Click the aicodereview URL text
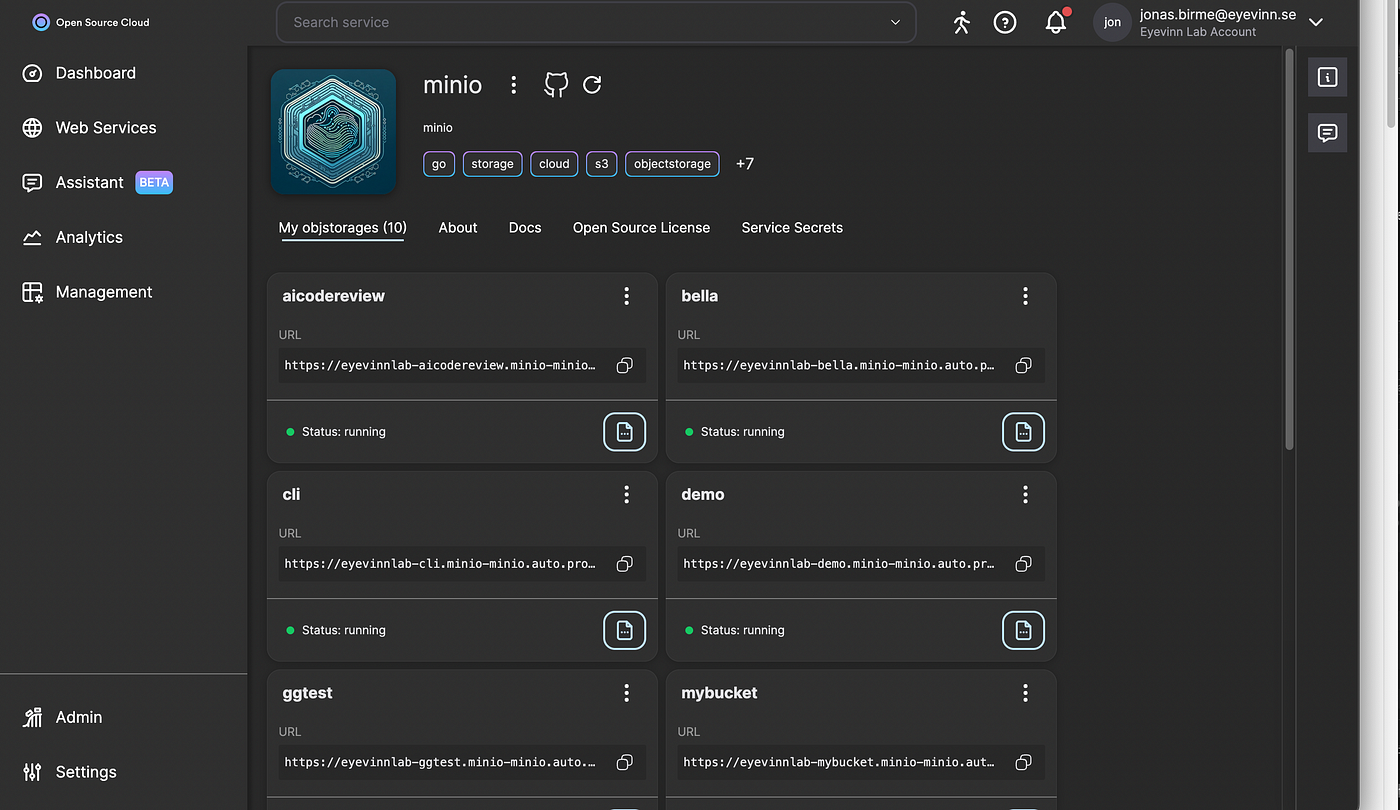Viewport: 1400px width, 810px height. (x=440, y=366)
